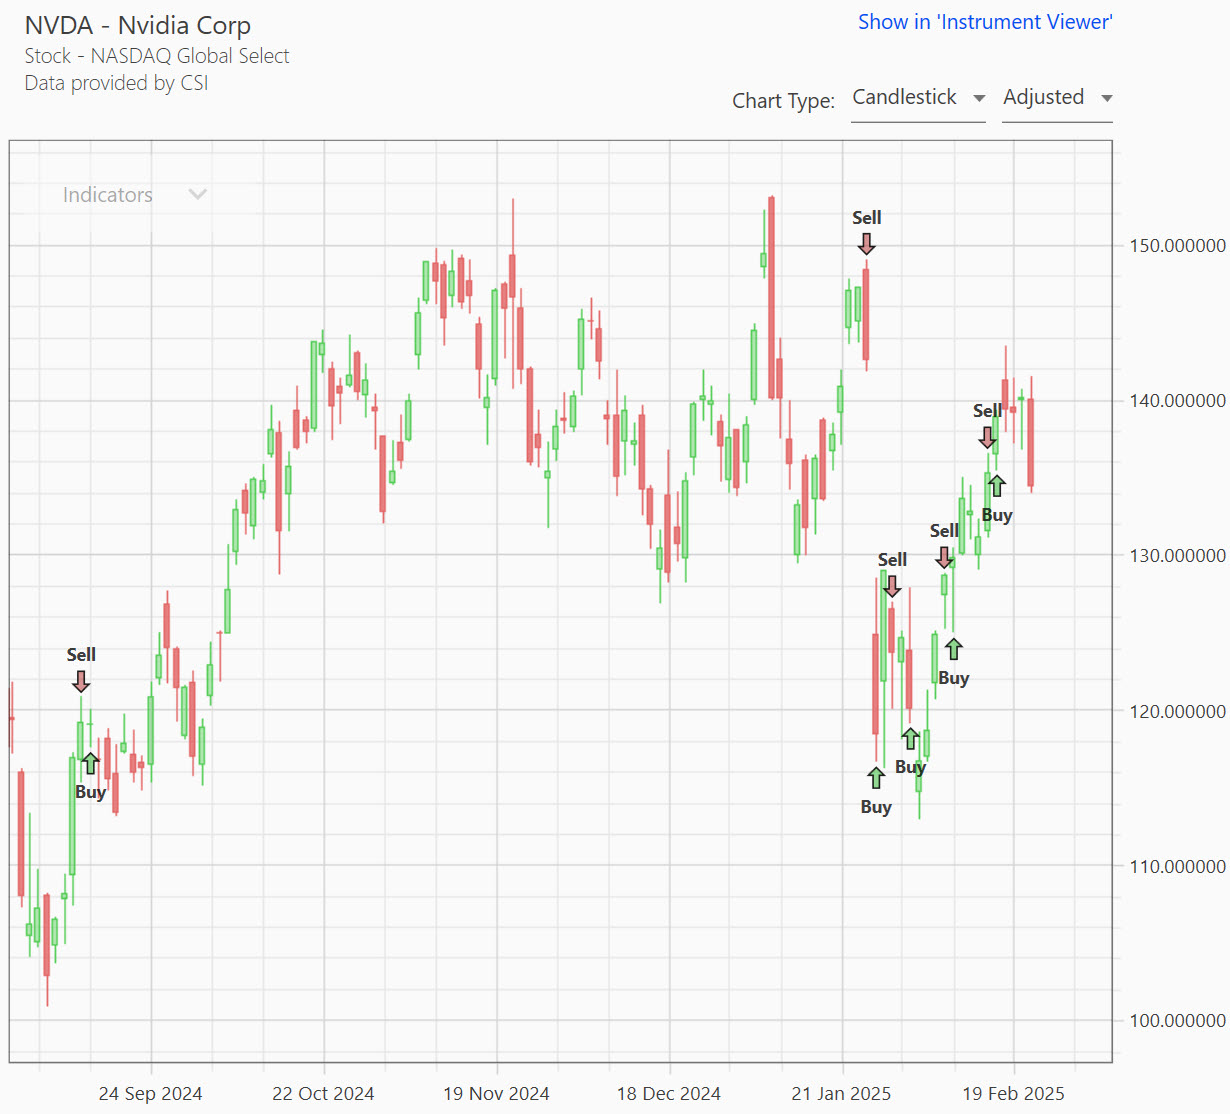Screen dimensions: 1230x1114
Task: Click the chevron beside Indicators
Action: (x=198, y=194)
